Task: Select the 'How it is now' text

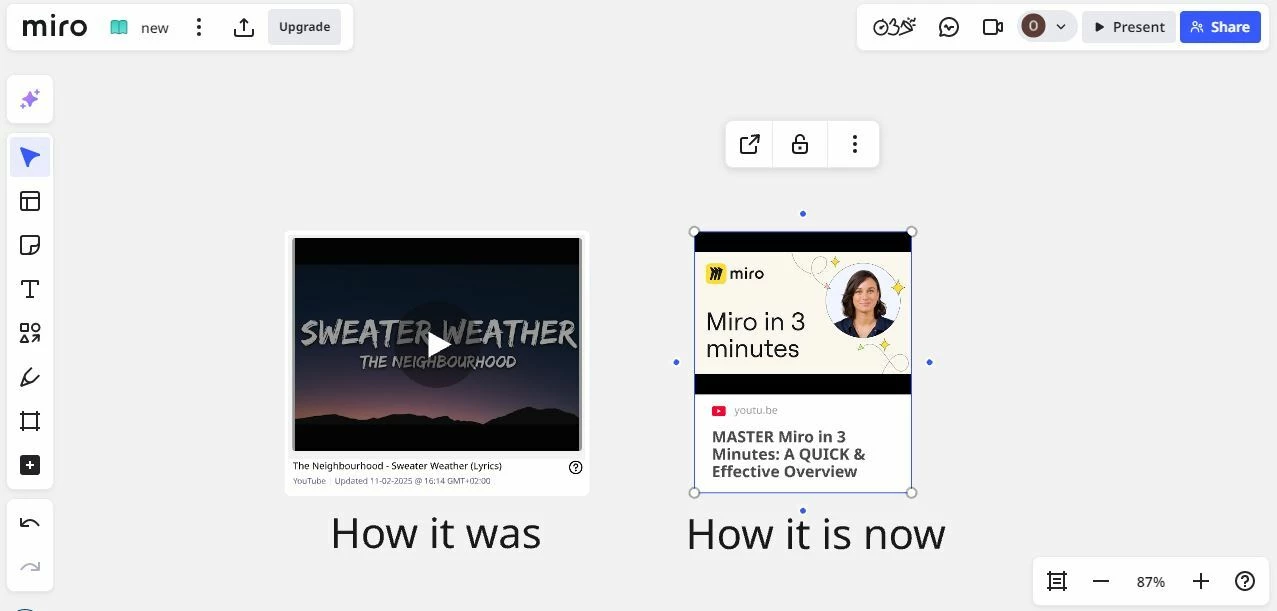Action: click(816, 533)
